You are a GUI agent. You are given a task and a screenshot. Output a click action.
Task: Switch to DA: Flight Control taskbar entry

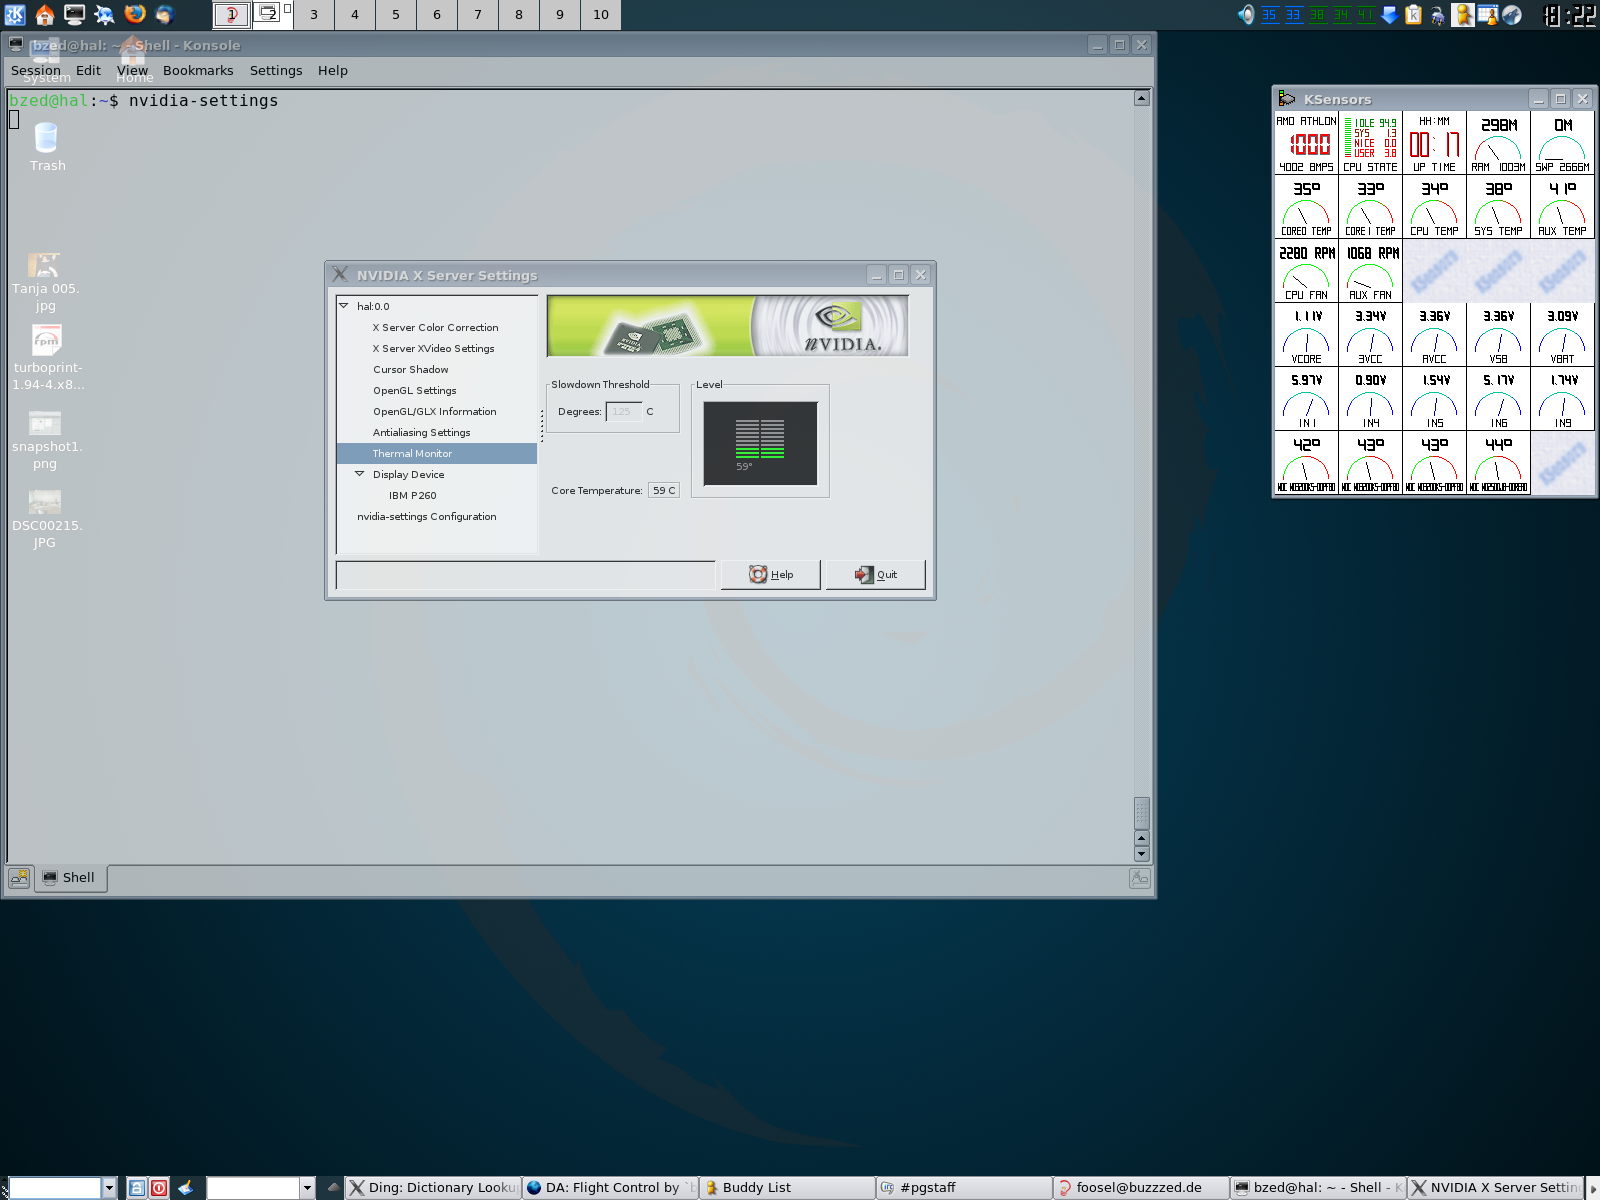pos(610,1187)
